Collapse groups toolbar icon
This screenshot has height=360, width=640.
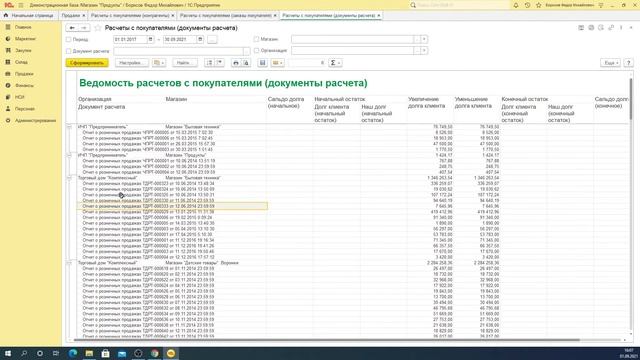pos(219,63)
